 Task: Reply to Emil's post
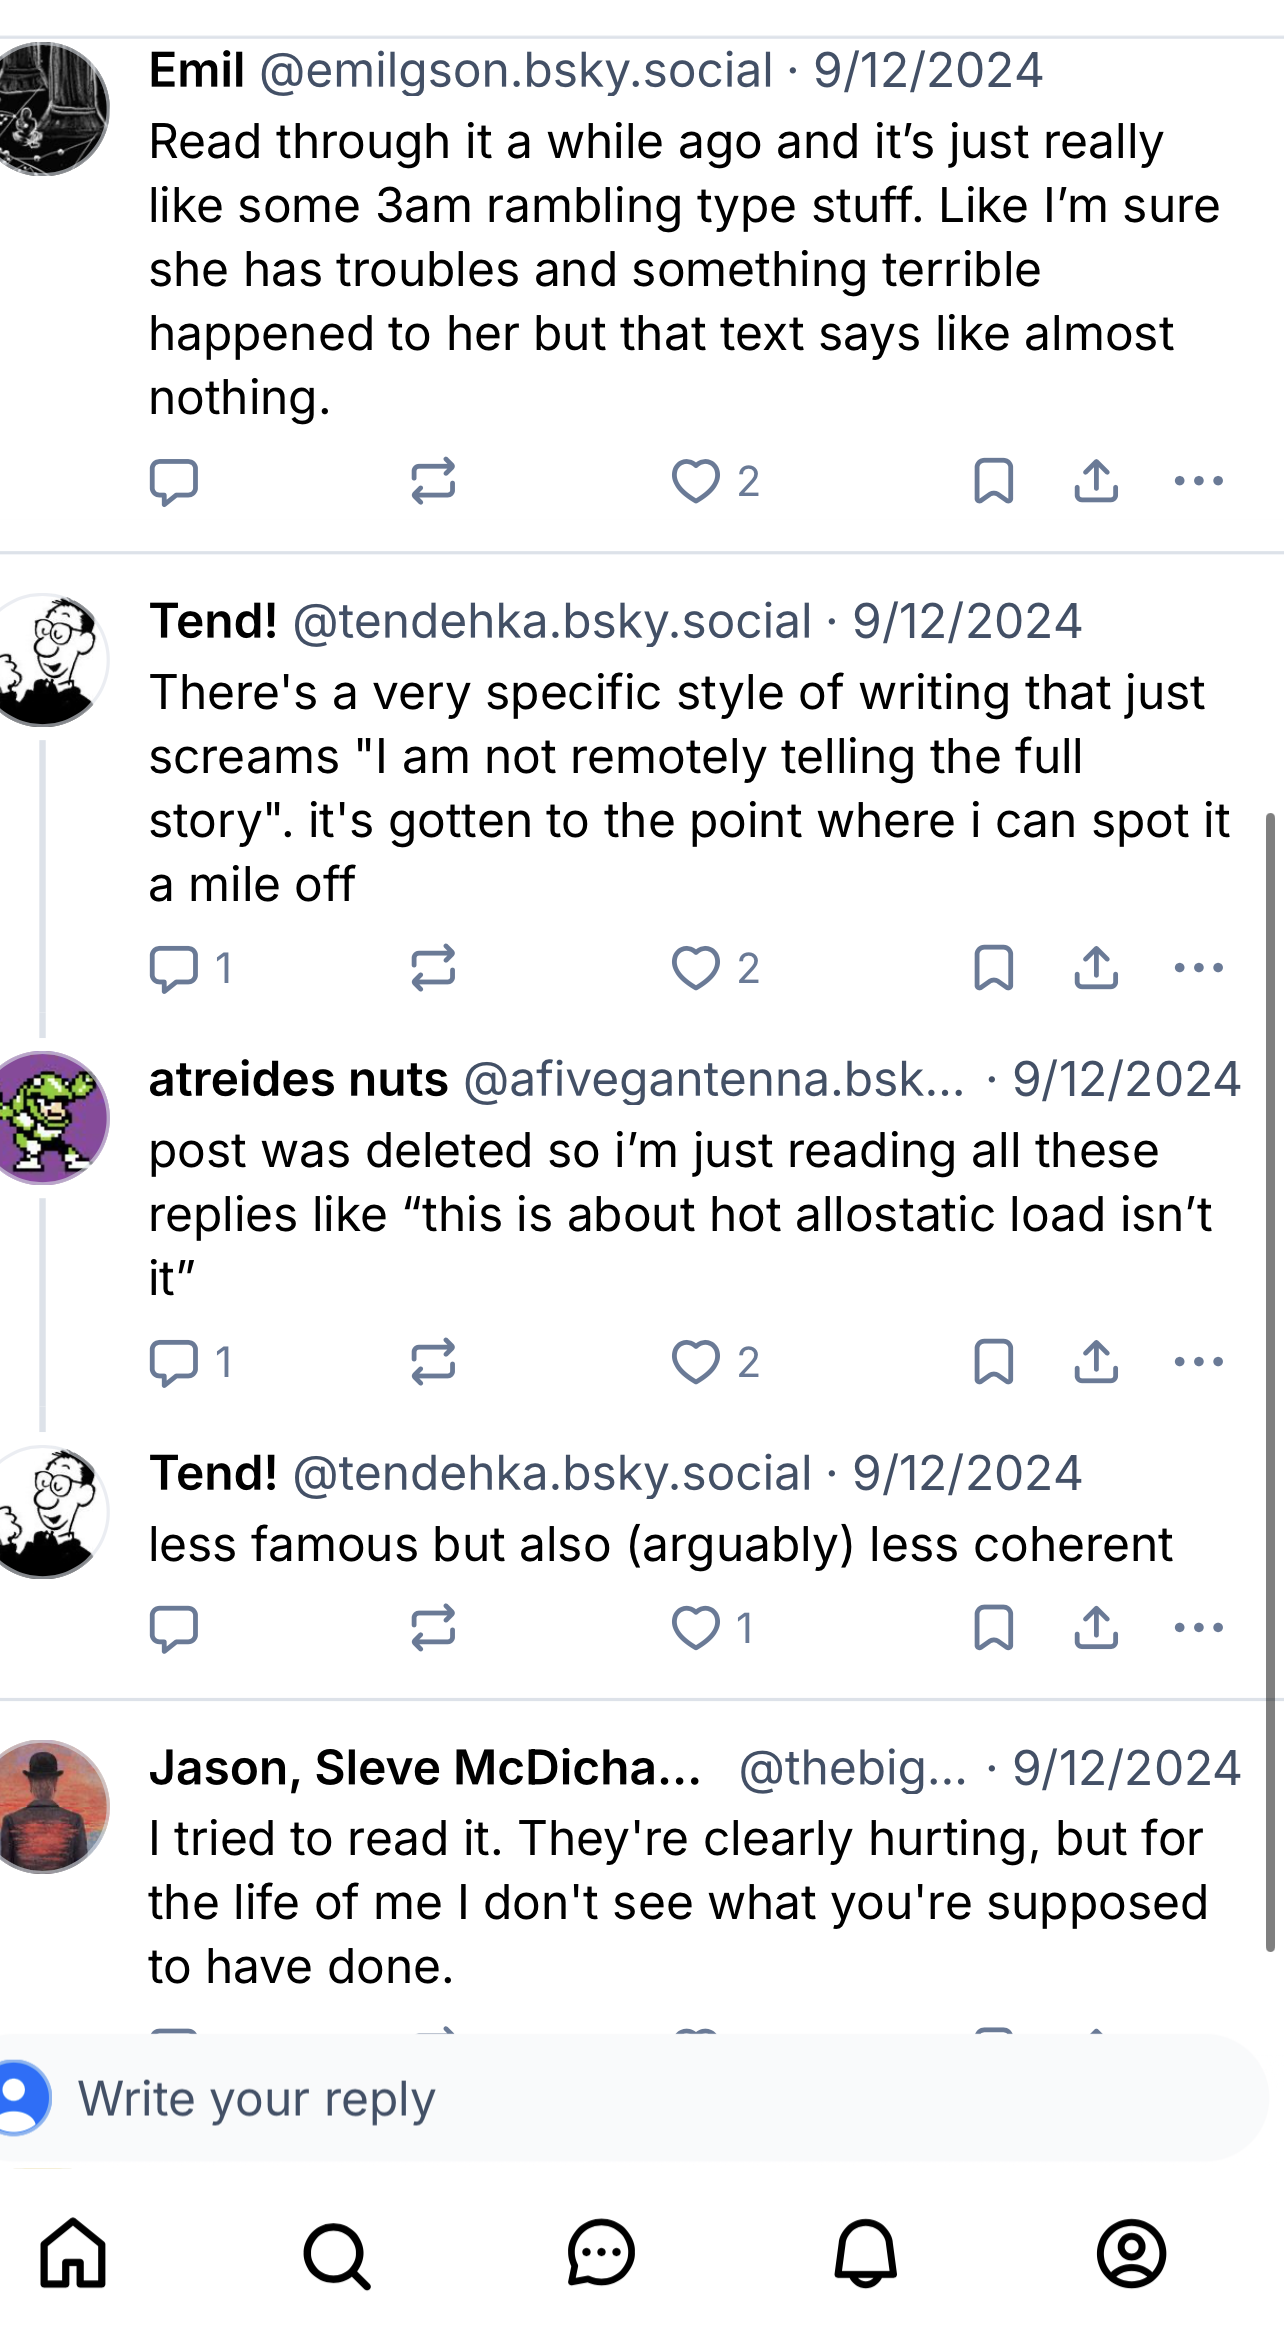(x=174, y=482)
